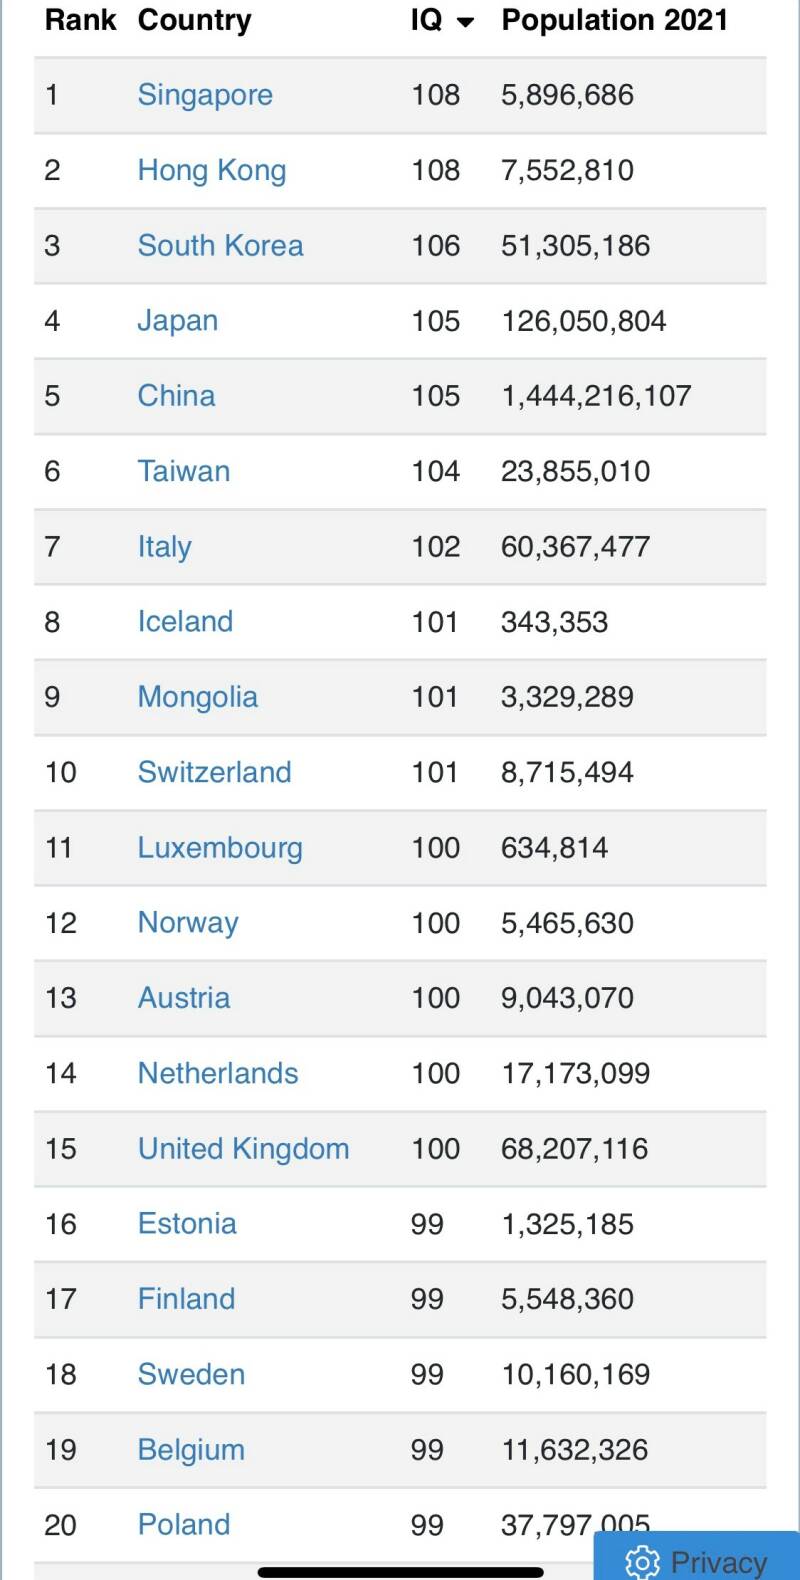Follow the Switzerland link
This screenshot has height=1580, width=800.
[214, 772]
